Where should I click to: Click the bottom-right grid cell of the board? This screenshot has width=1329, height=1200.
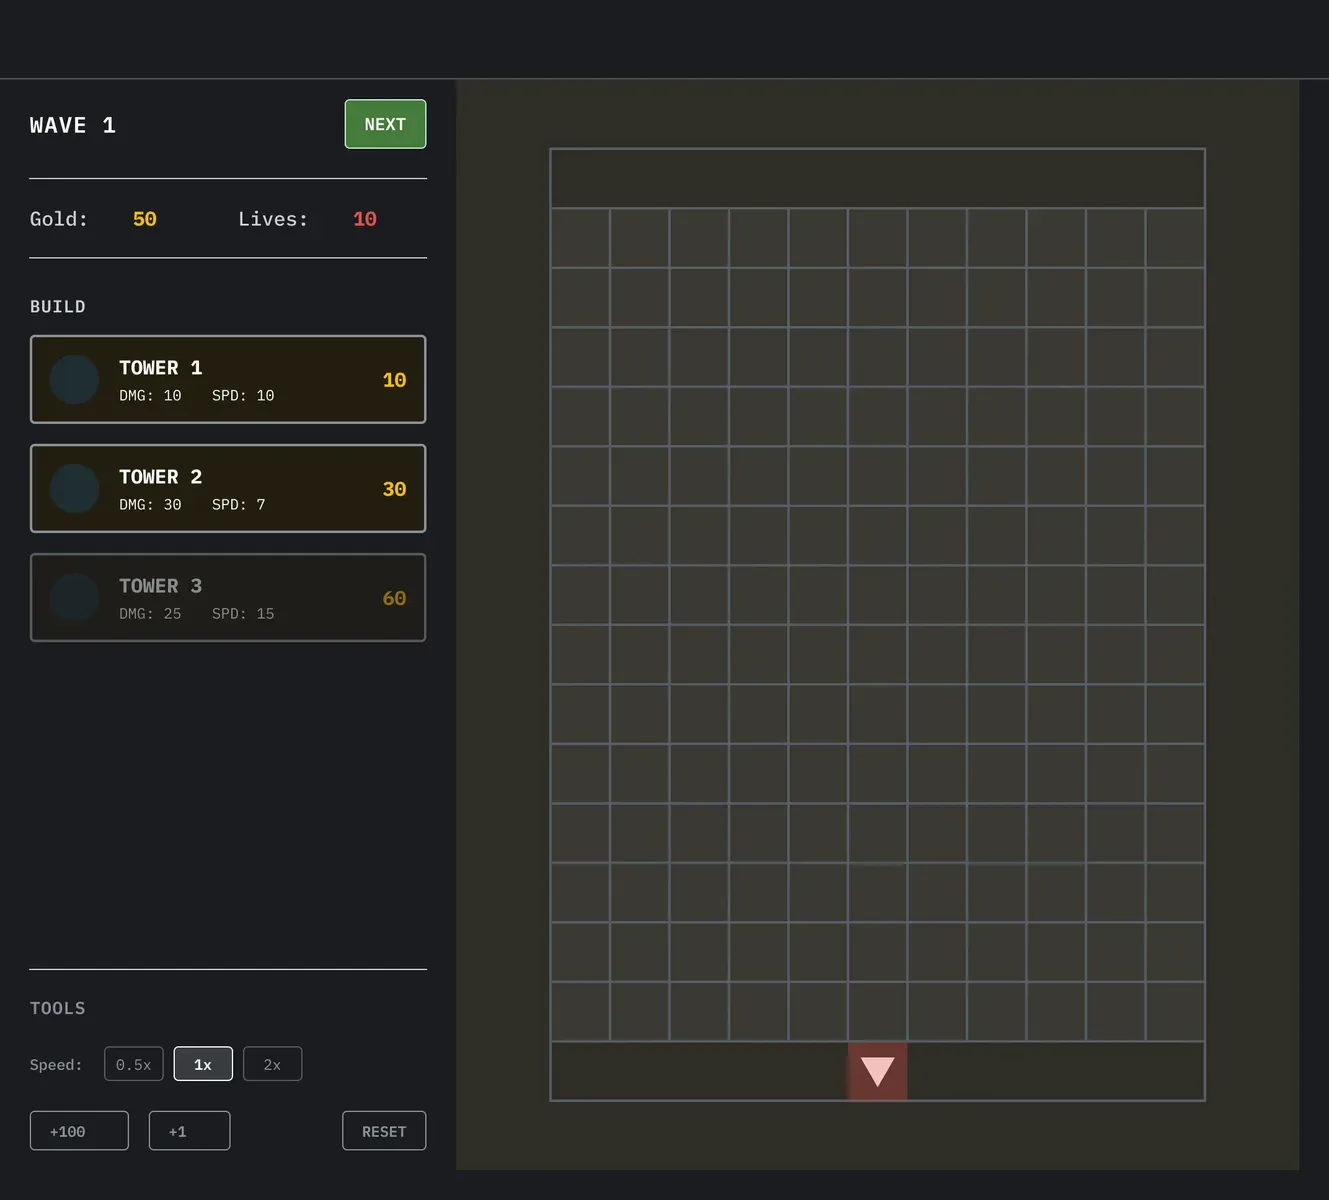click(1175, 1012)
